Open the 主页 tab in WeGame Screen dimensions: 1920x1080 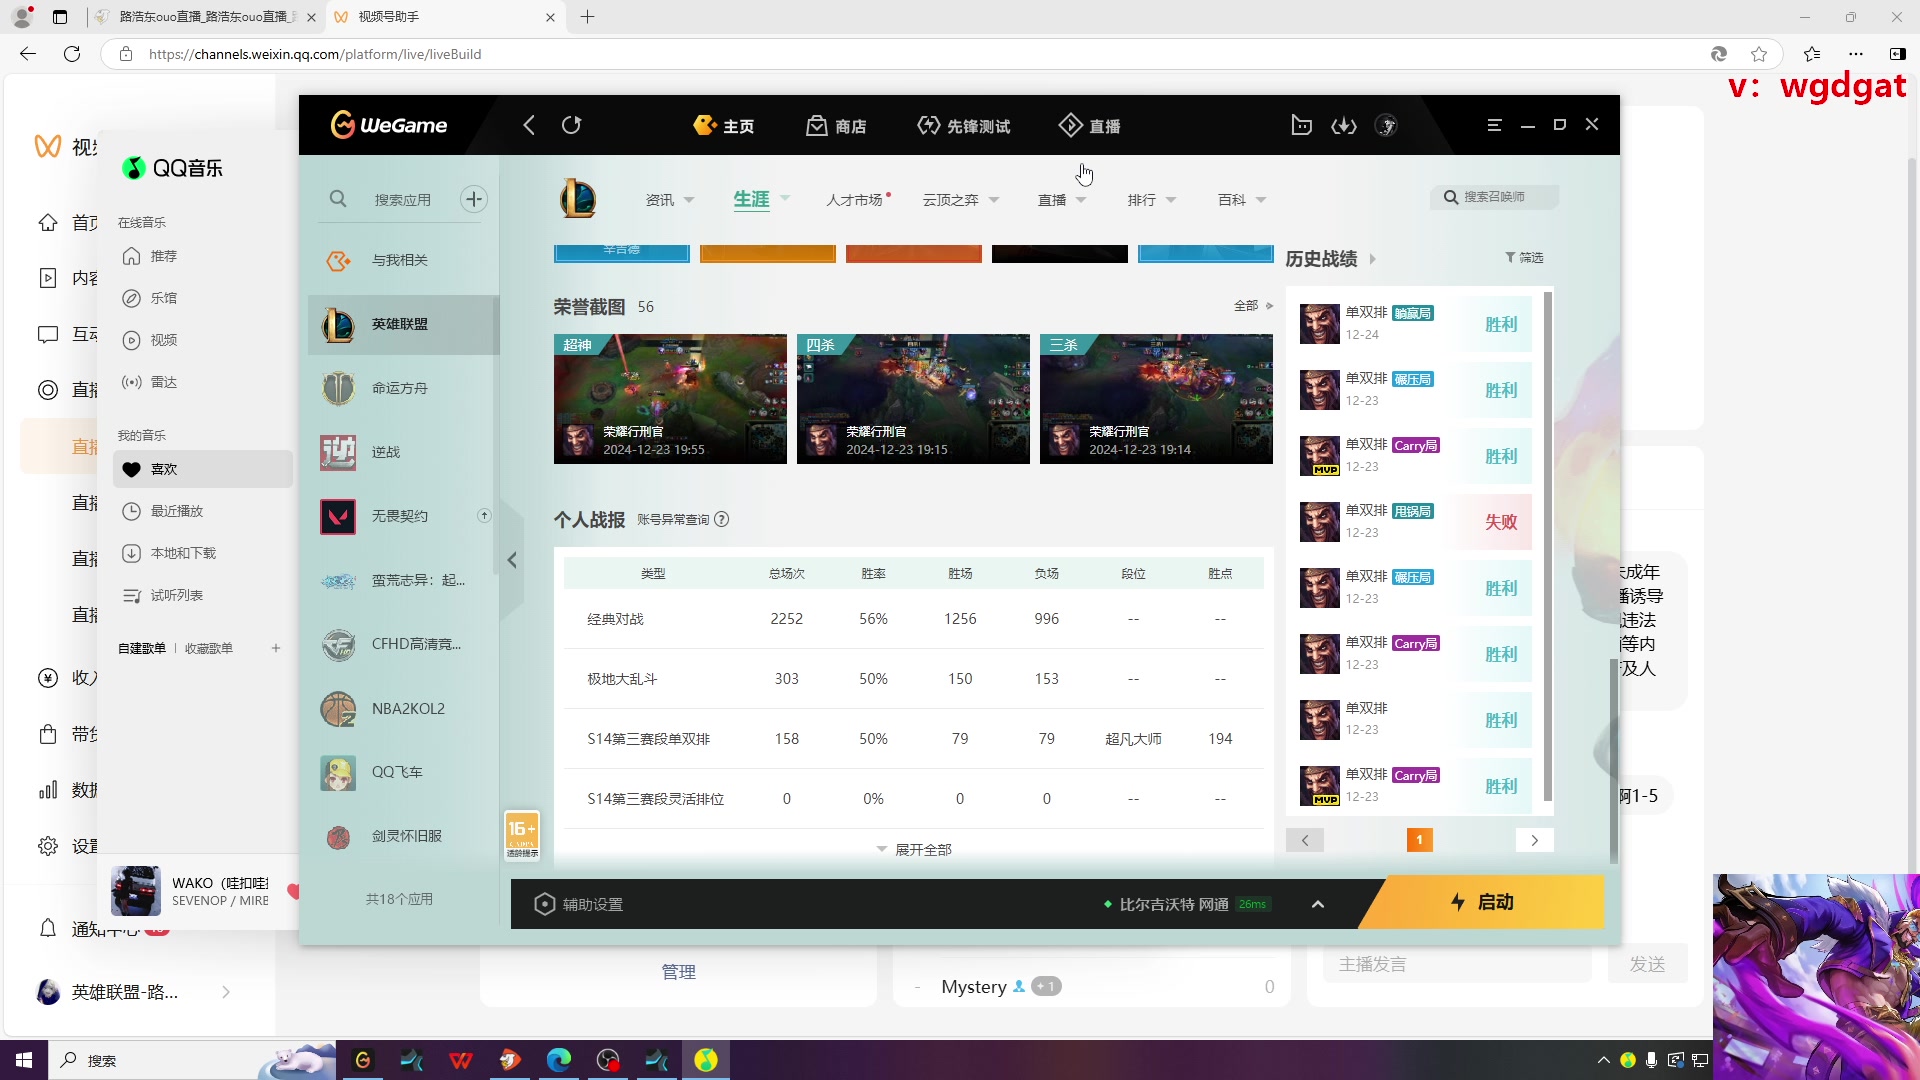[724, 126]
